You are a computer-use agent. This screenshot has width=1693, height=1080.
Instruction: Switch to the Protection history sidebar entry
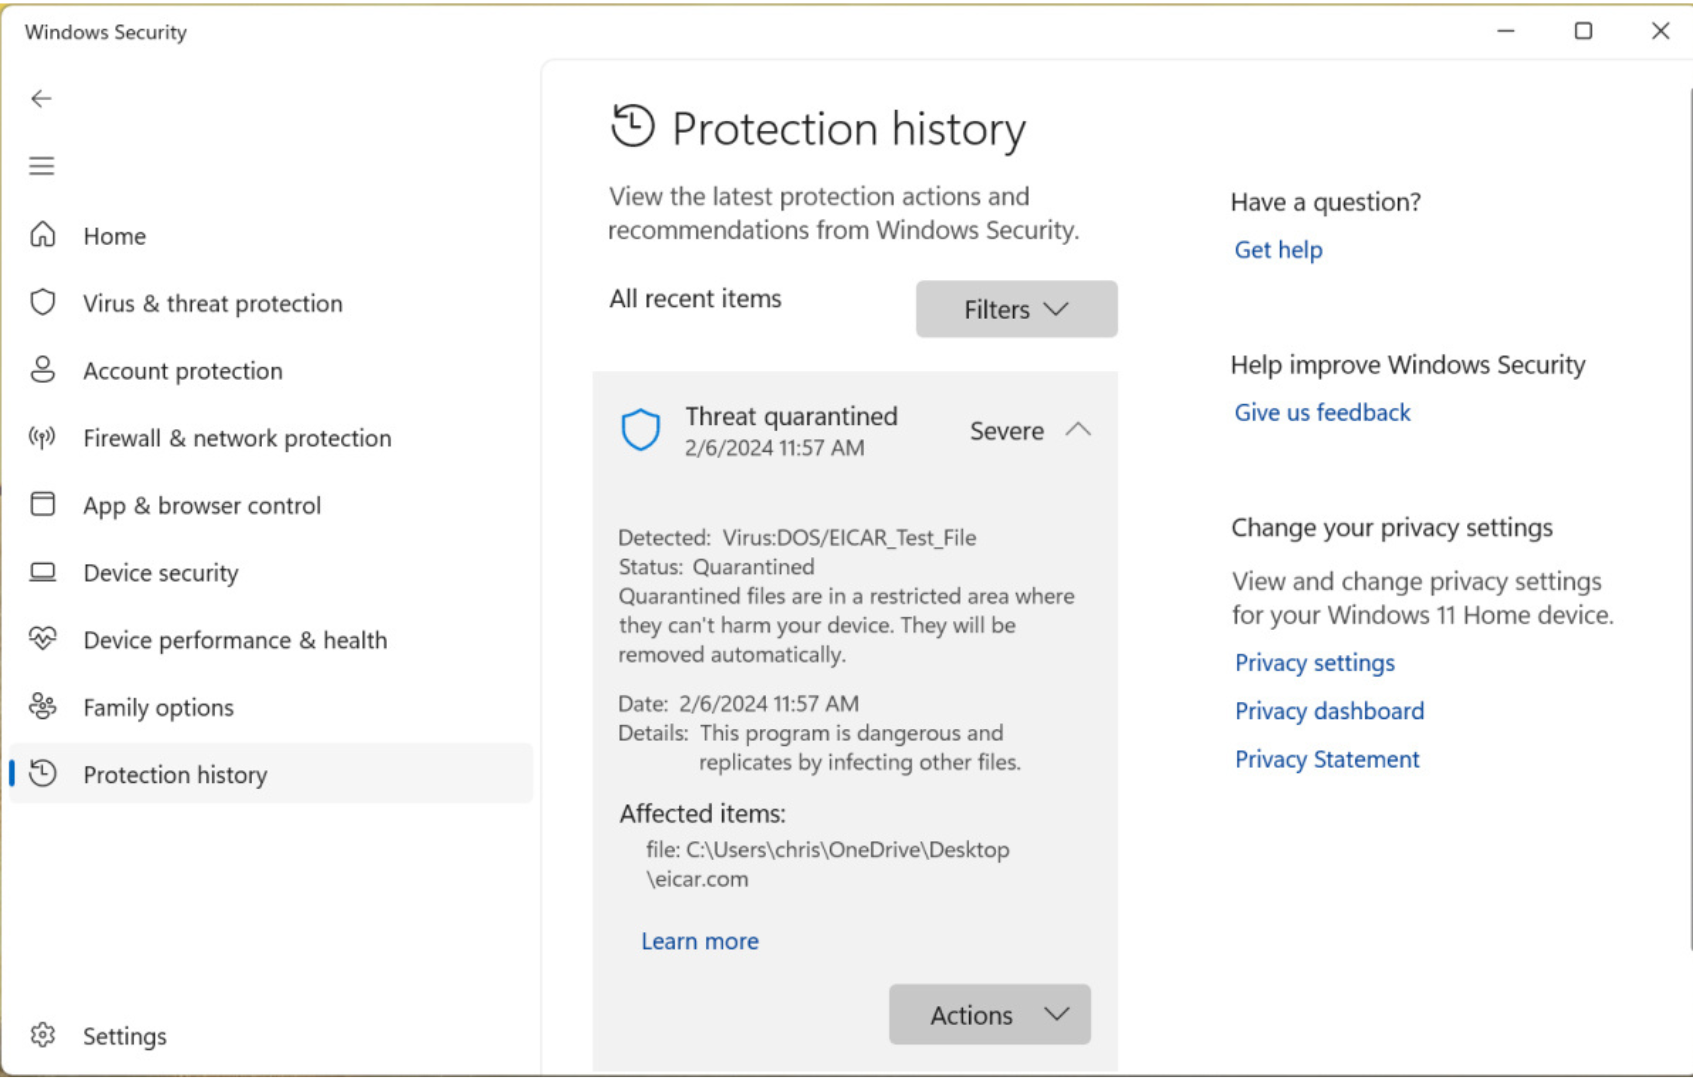[175, 774]
